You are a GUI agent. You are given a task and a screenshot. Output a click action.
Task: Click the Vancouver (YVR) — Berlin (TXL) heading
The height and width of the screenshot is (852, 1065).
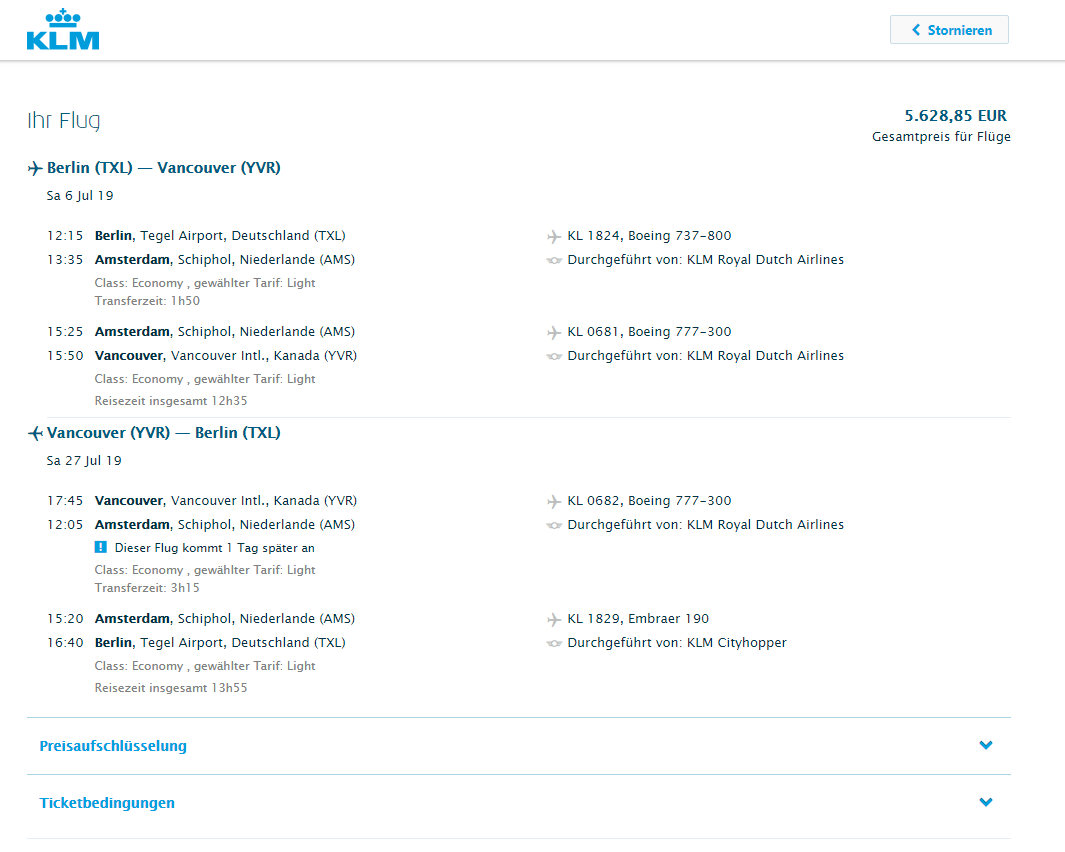(x=164, y=433)
